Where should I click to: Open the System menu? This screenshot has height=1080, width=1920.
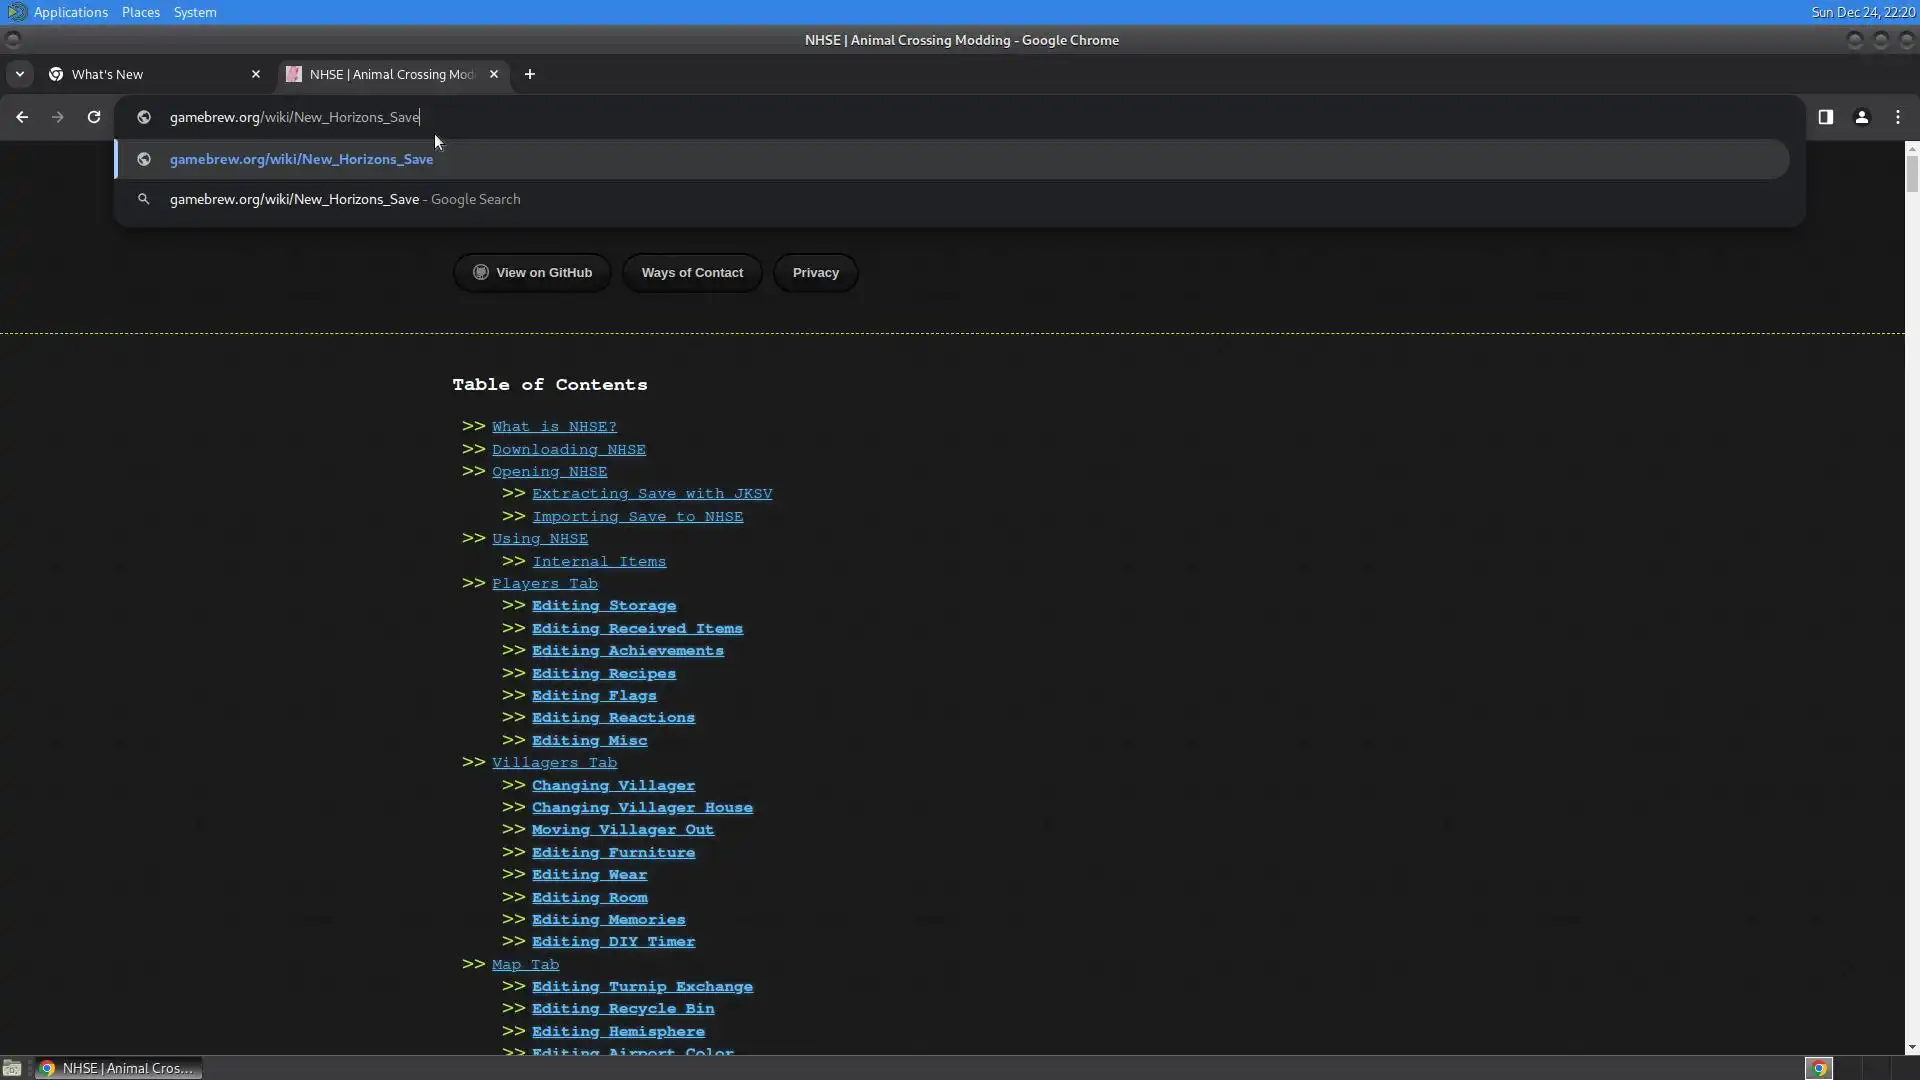tap(194, 12)
